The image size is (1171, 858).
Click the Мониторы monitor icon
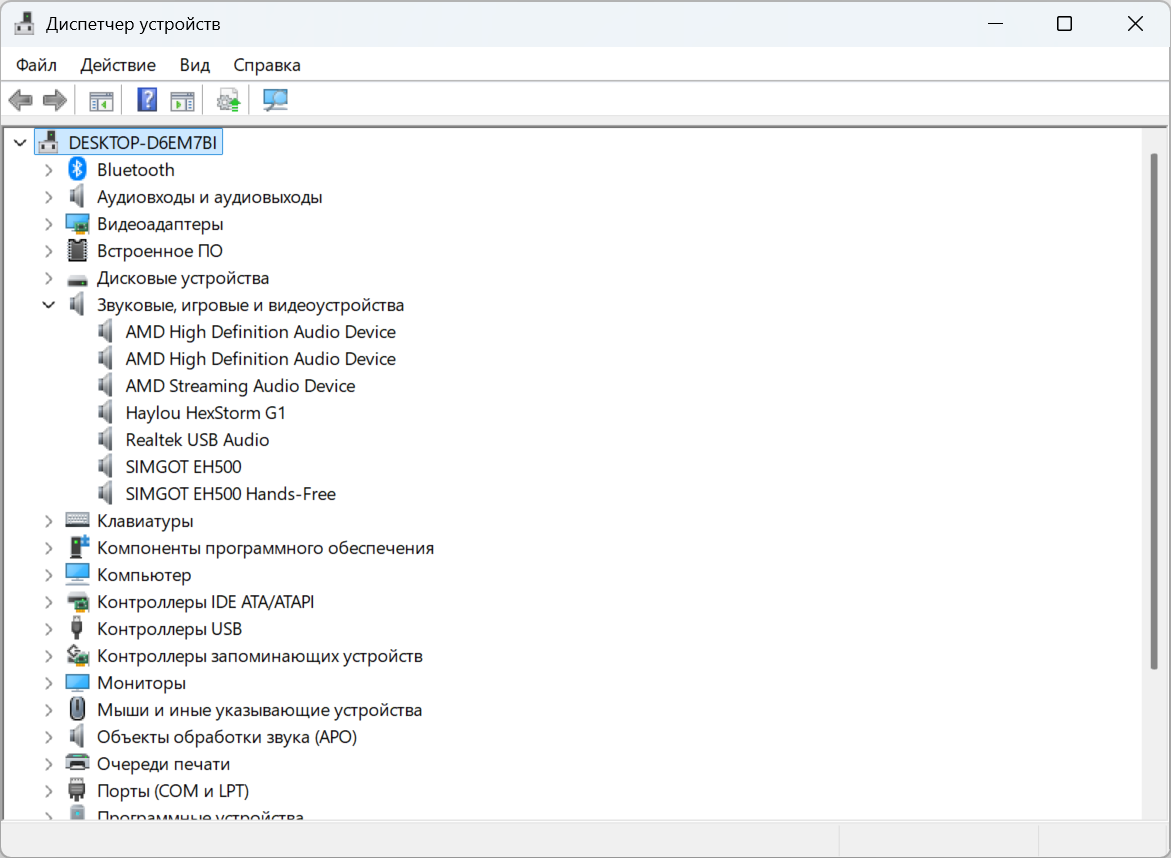tap(77, 683)
